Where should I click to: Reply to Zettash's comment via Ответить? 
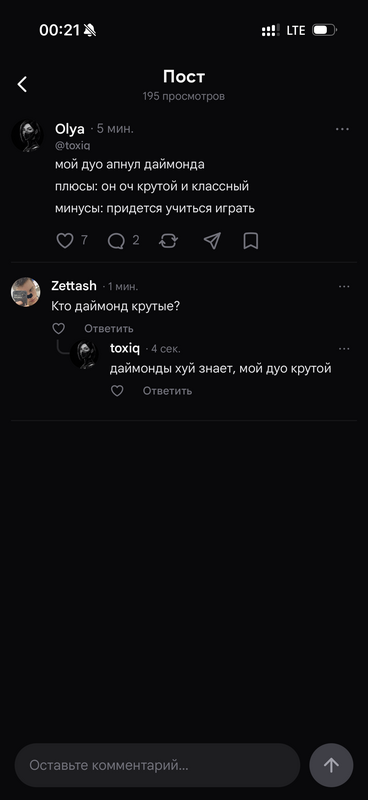(109, 329)
